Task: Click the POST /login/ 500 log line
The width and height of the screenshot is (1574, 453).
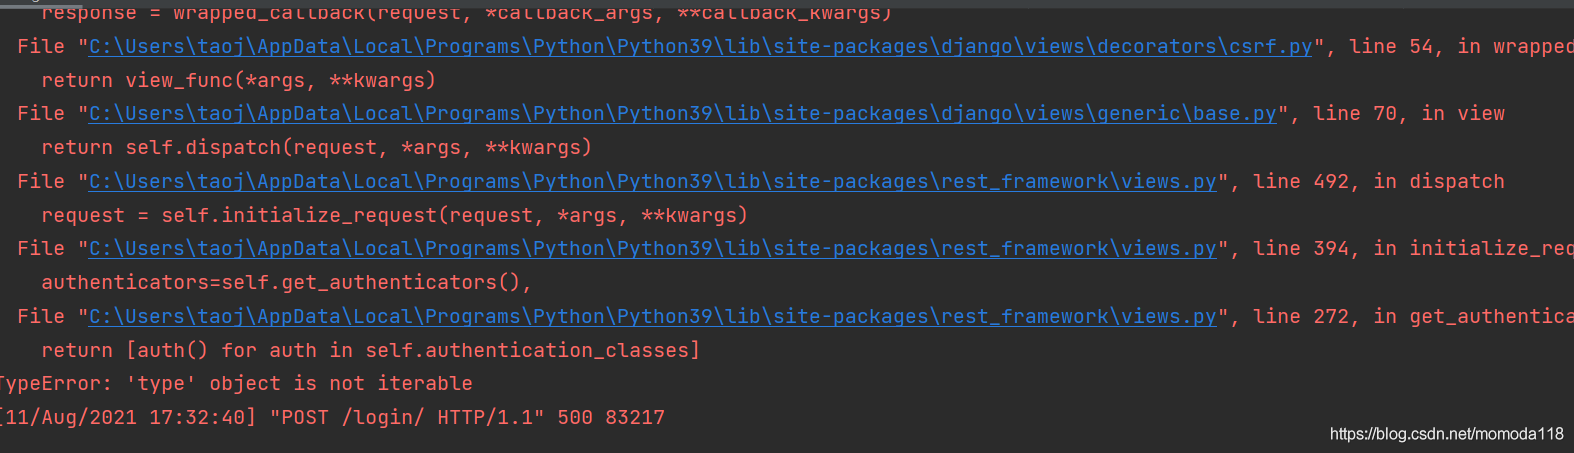Action: pyautogui.click(x=332, y=418)
